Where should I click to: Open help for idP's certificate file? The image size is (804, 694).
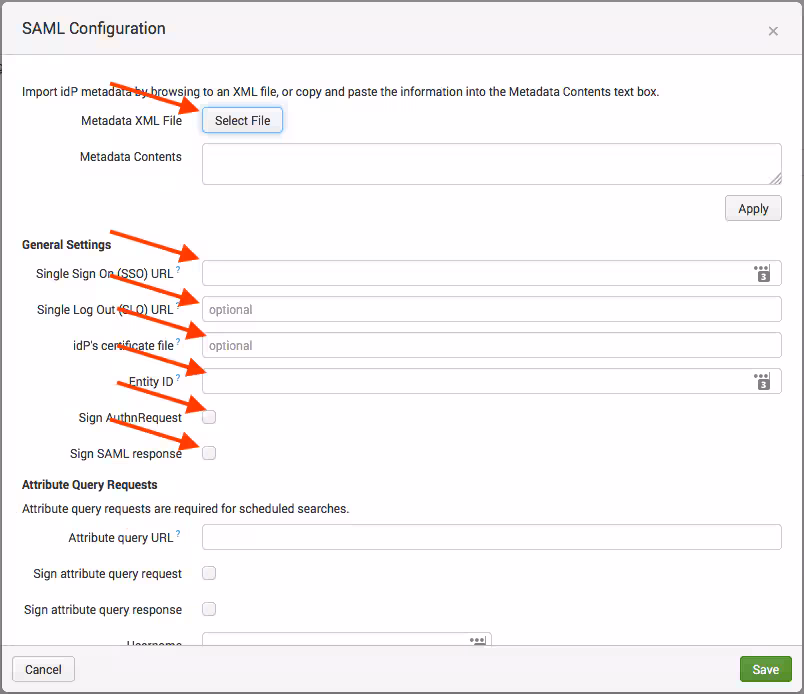(176, 339)
